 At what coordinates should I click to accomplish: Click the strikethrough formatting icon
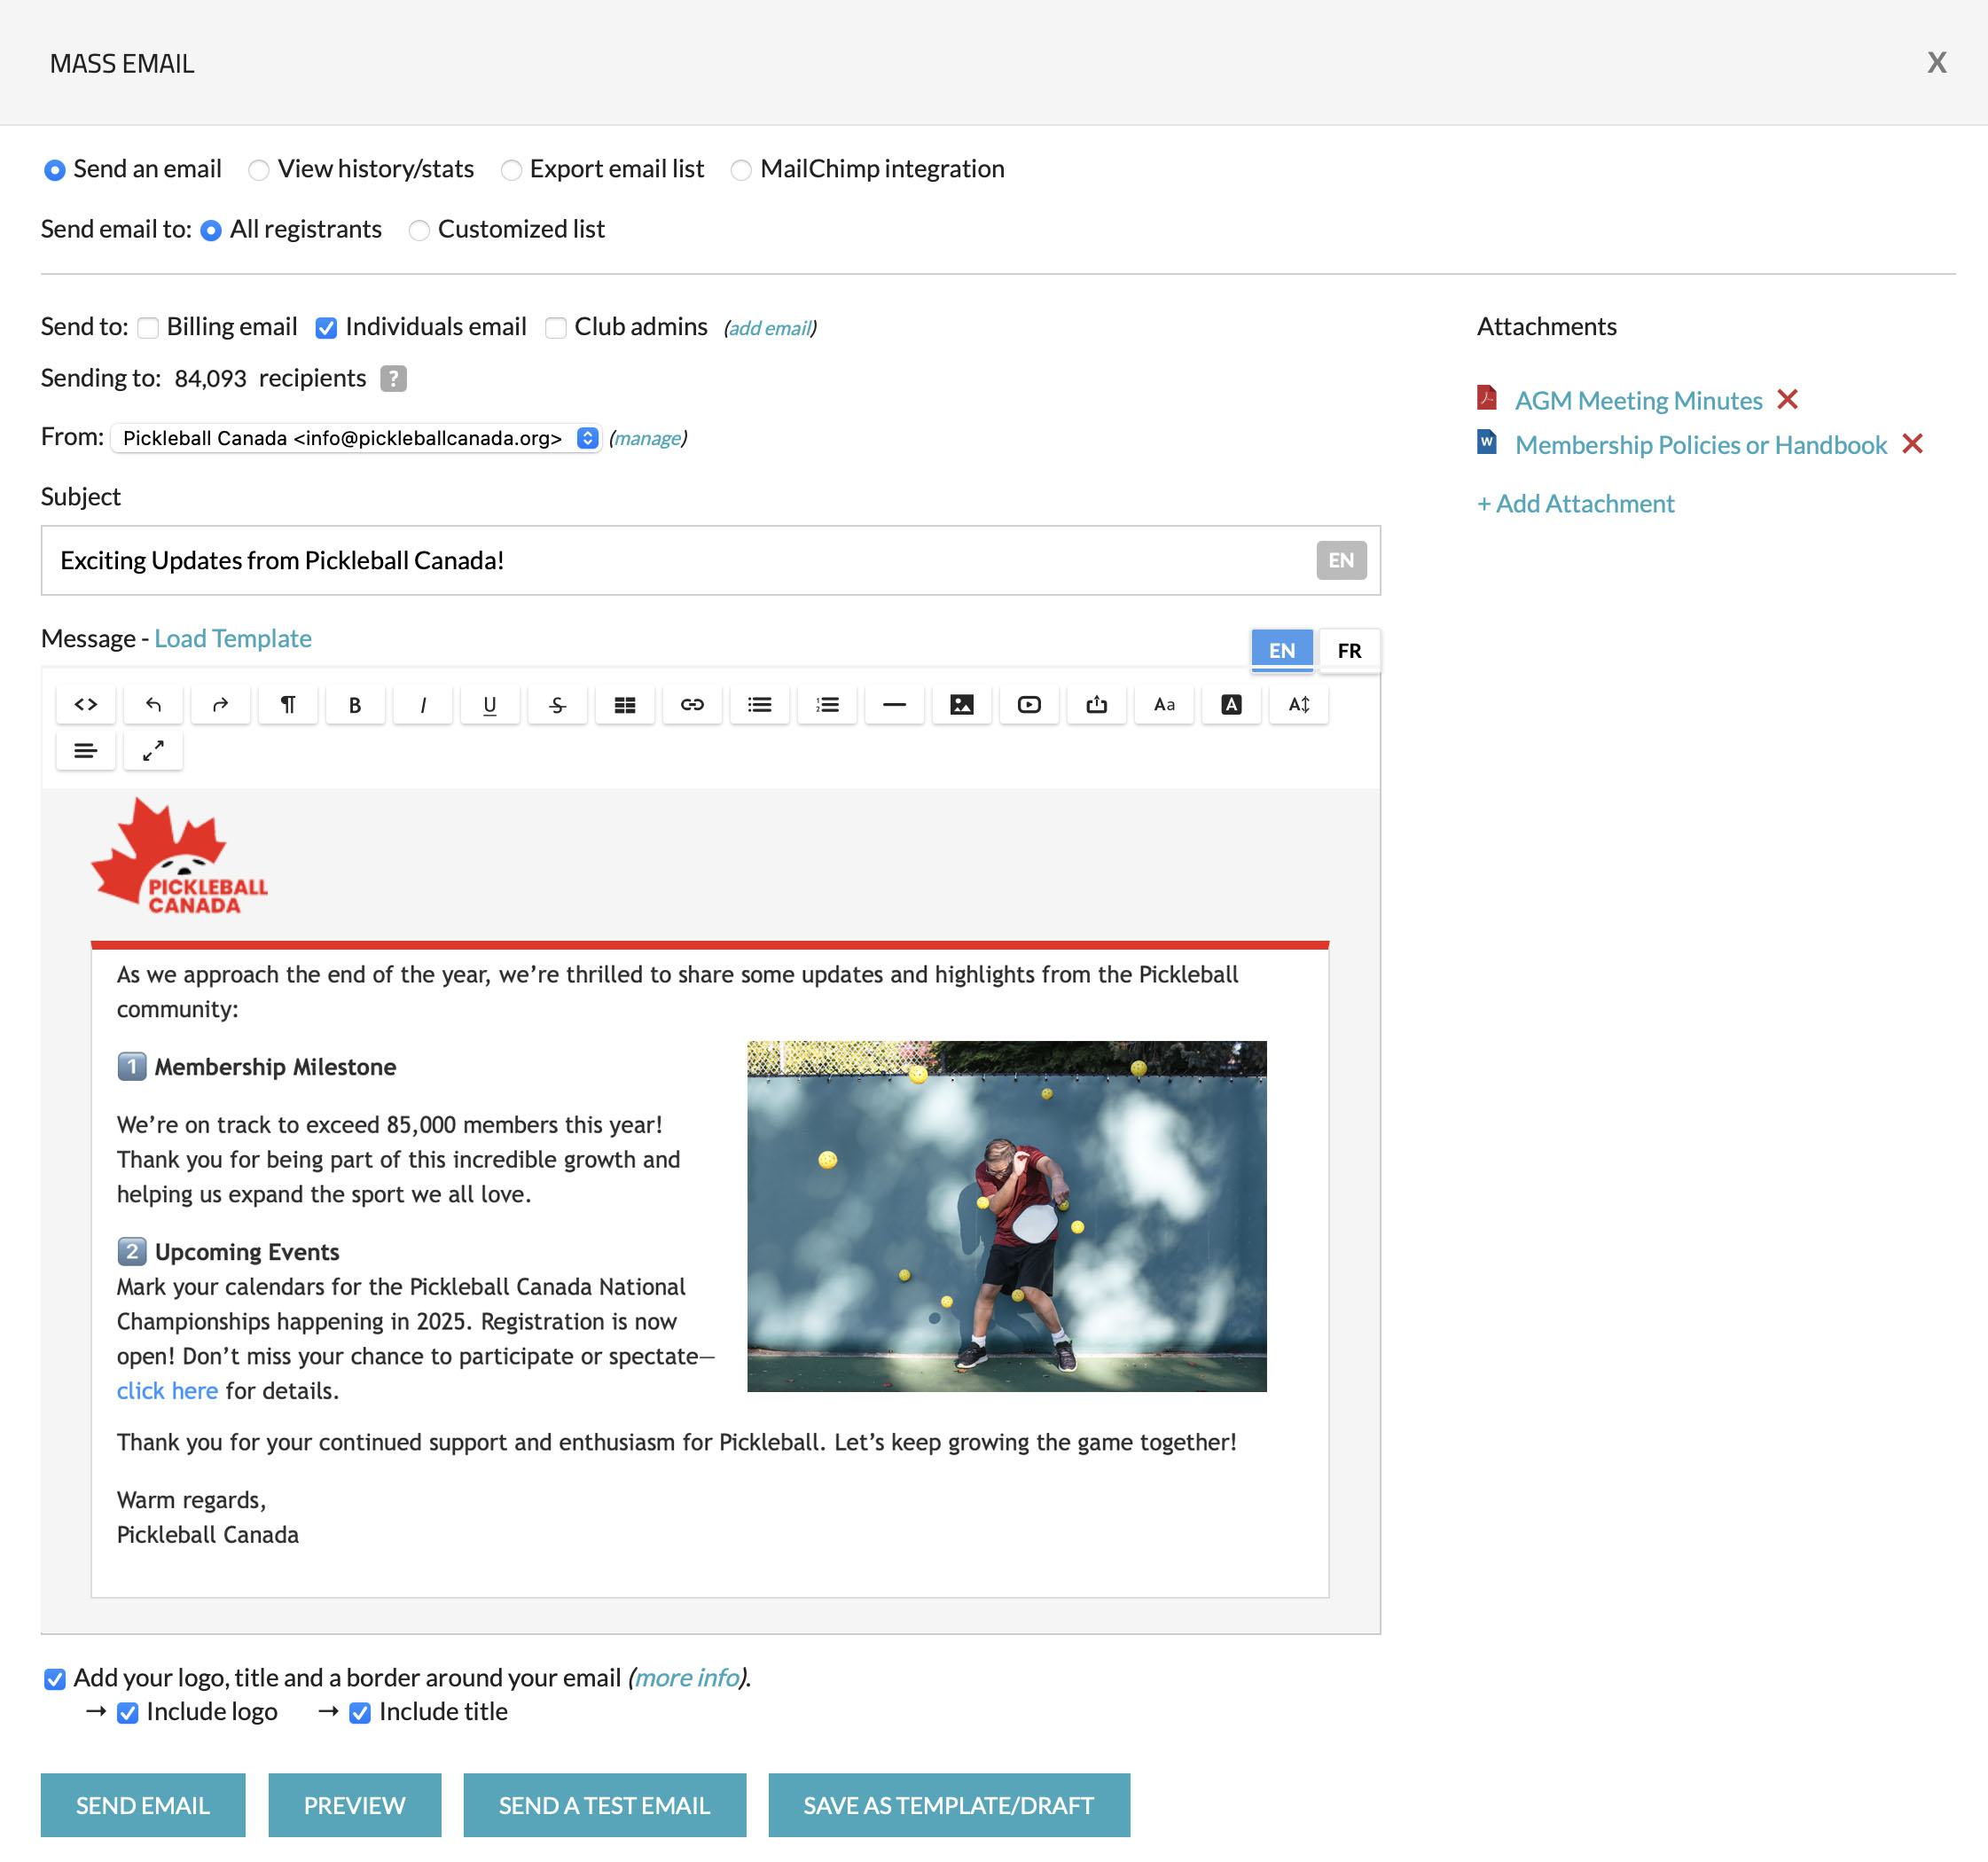557,704
